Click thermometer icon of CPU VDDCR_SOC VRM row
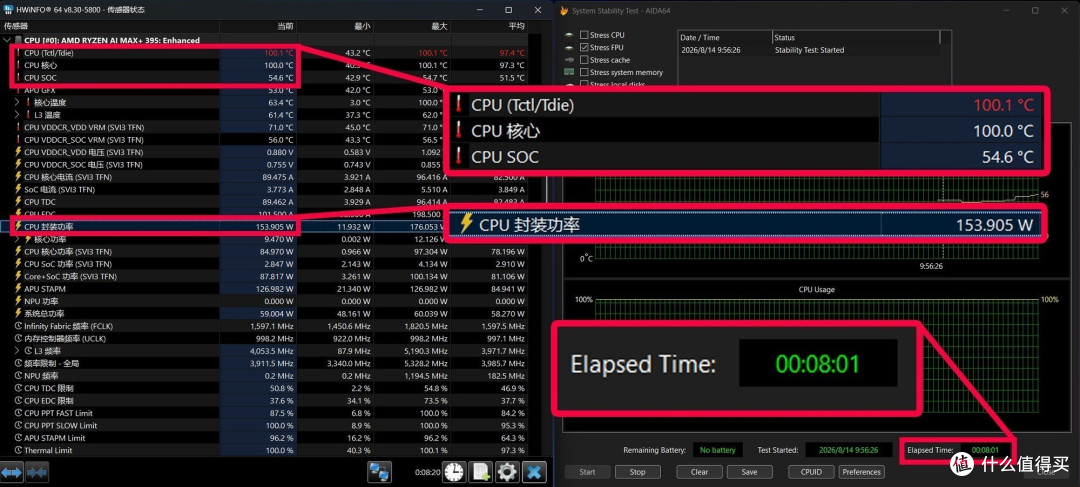This screenshot has height=487, width=1080. pyautogui.click(x=19, y=140)
